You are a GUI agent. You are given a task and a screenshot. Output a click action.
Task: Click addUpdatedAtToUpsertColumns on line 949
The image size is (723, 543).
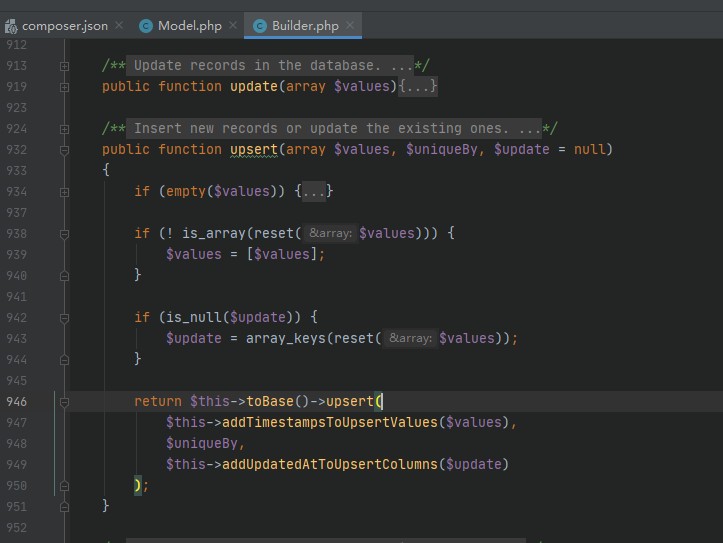pos(330,464)
